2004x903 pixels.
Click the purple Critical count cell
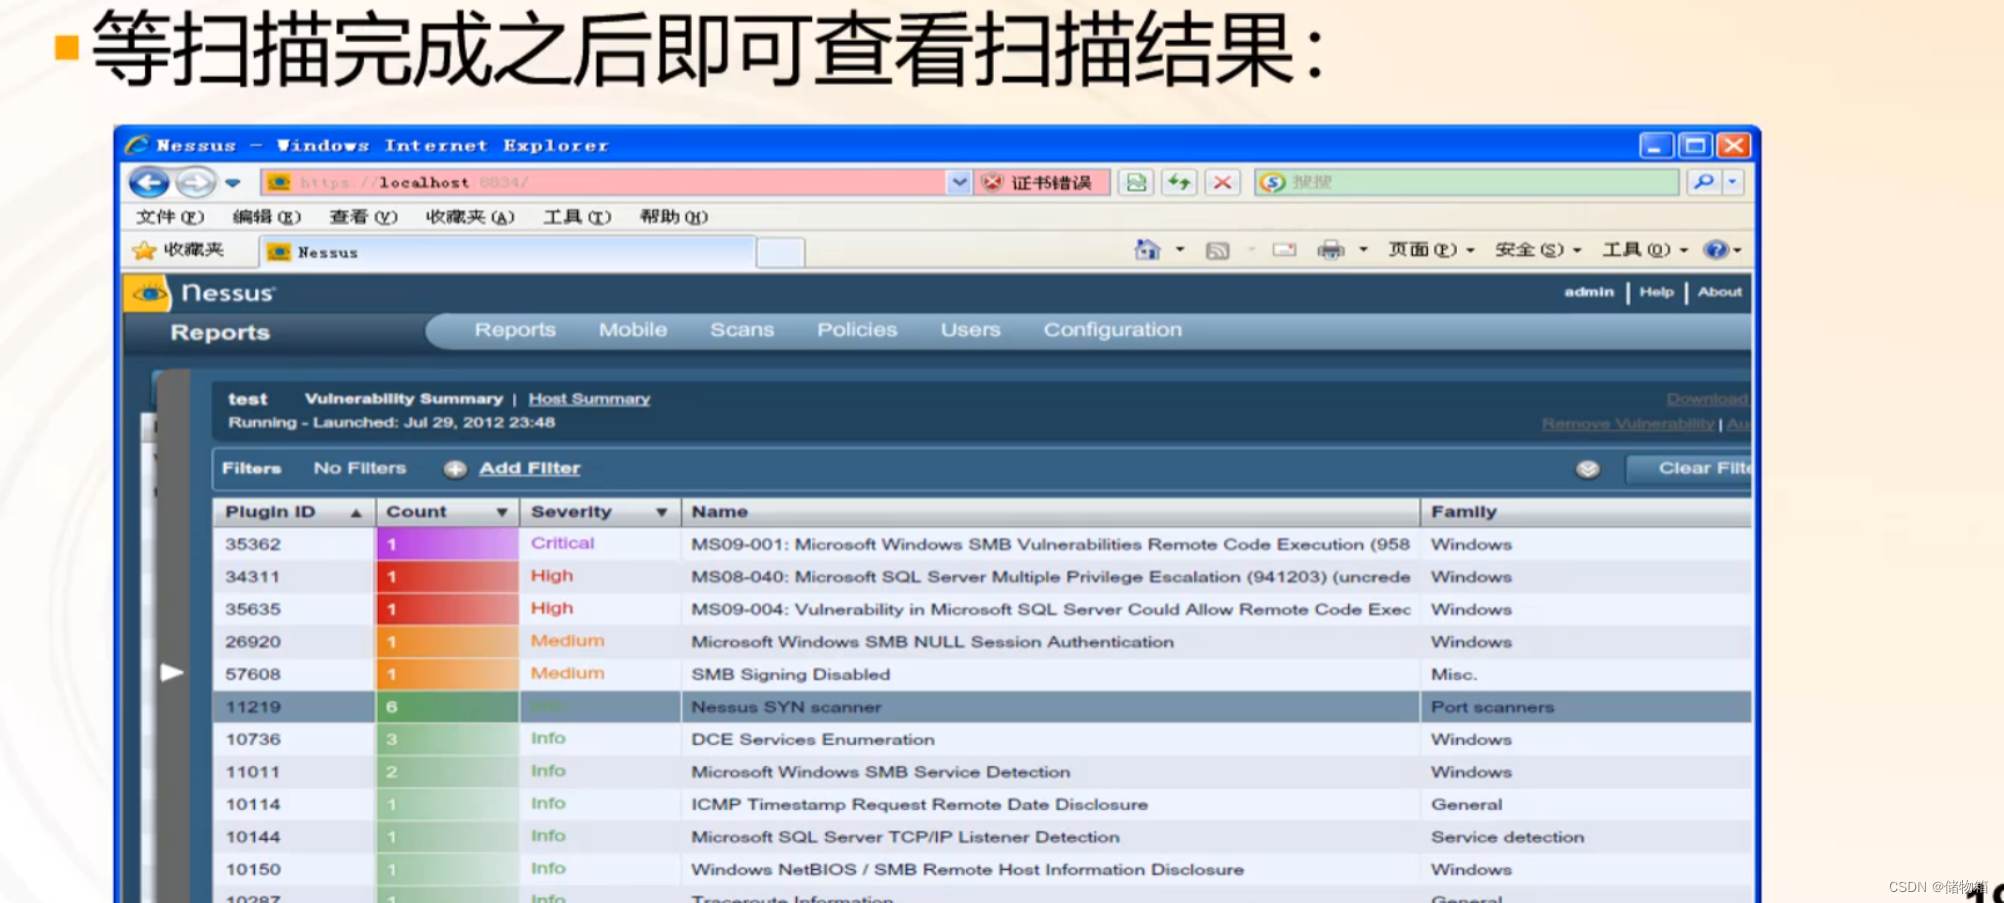(x=447, y=544)
